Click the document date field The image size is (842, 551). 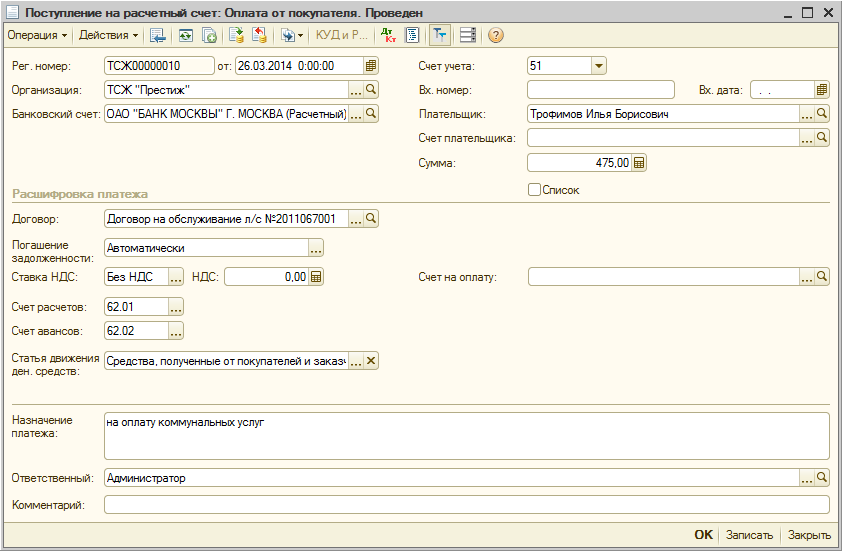pyautogui.click(x=299, y=66)
